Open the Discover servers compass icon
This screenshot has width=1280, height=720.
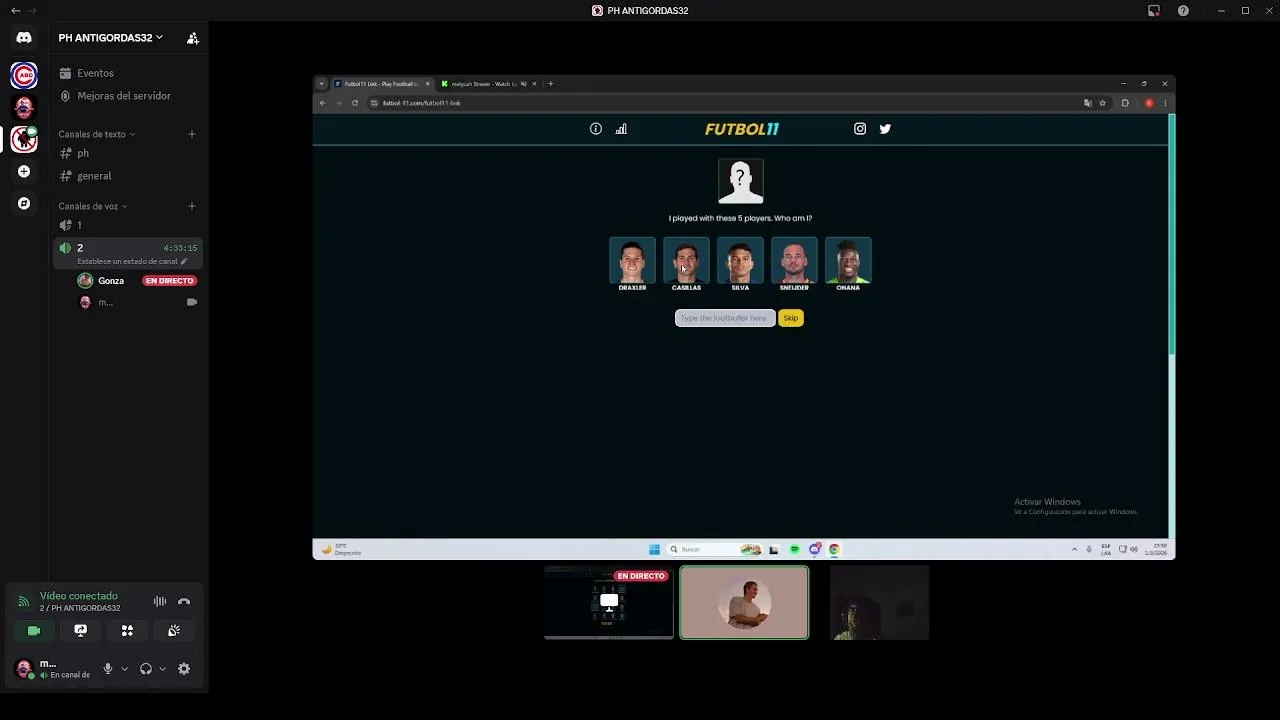click(24, 203)
